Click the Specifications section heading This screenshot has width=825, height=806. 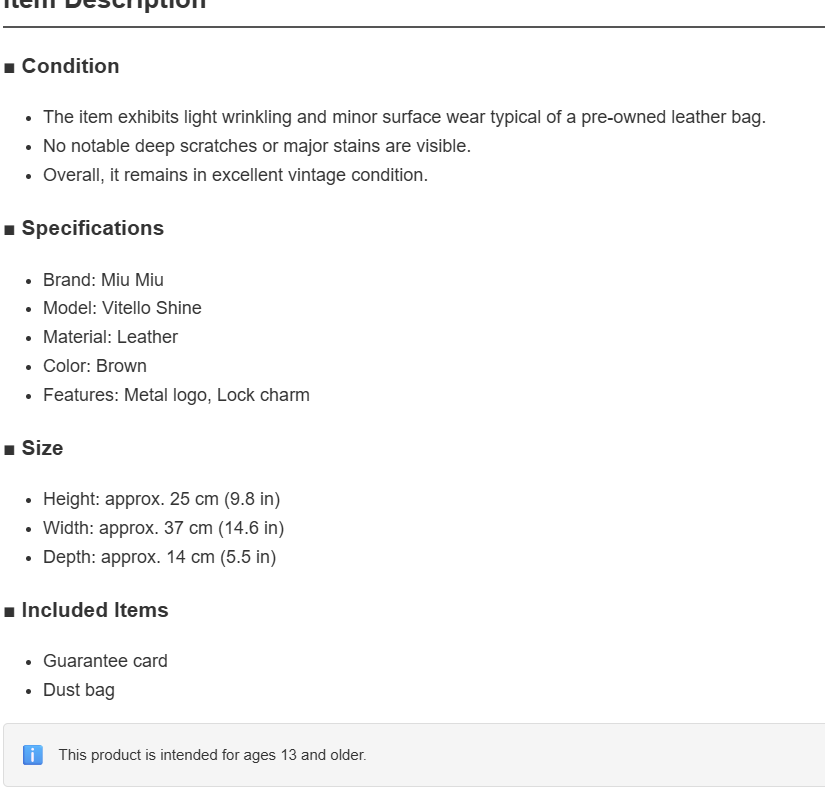click(93, 228)
